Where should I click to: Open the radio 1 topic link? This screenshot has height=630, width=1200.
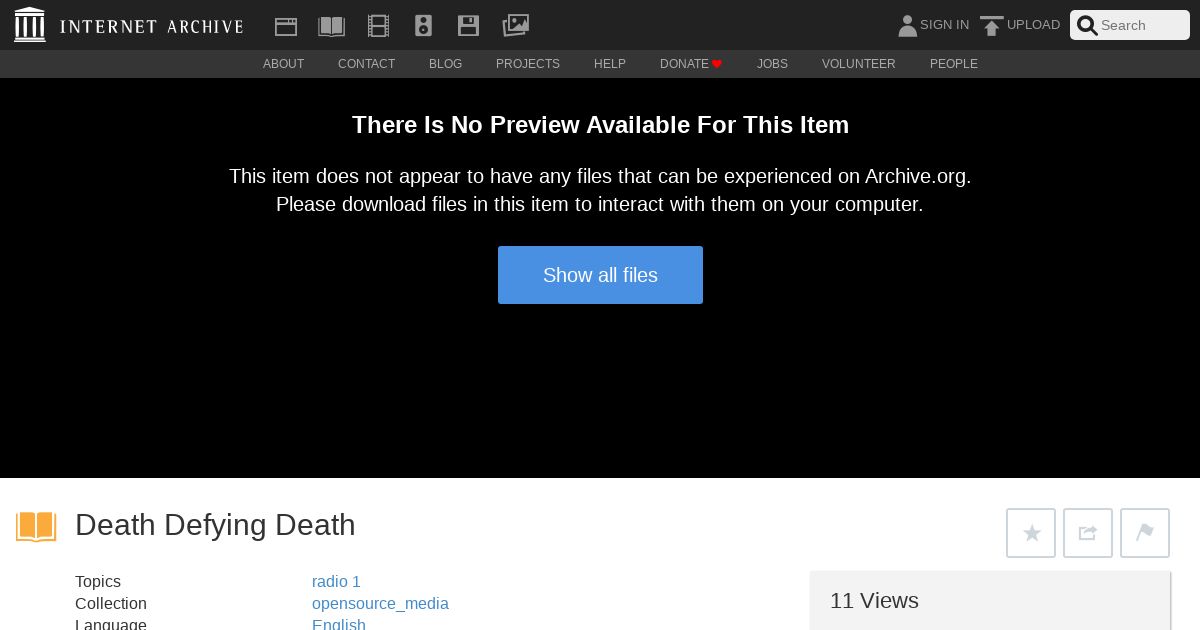pyautogui.click(x=336, y=582)
